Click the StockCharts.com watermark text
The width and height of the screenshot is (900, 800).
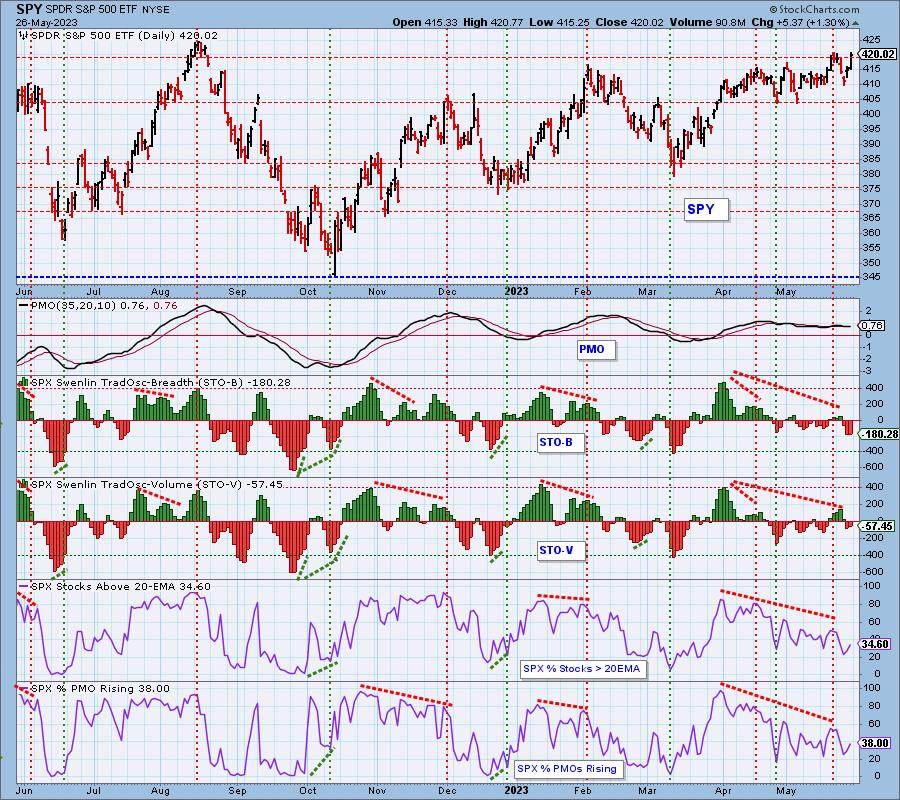coord(814,9)
